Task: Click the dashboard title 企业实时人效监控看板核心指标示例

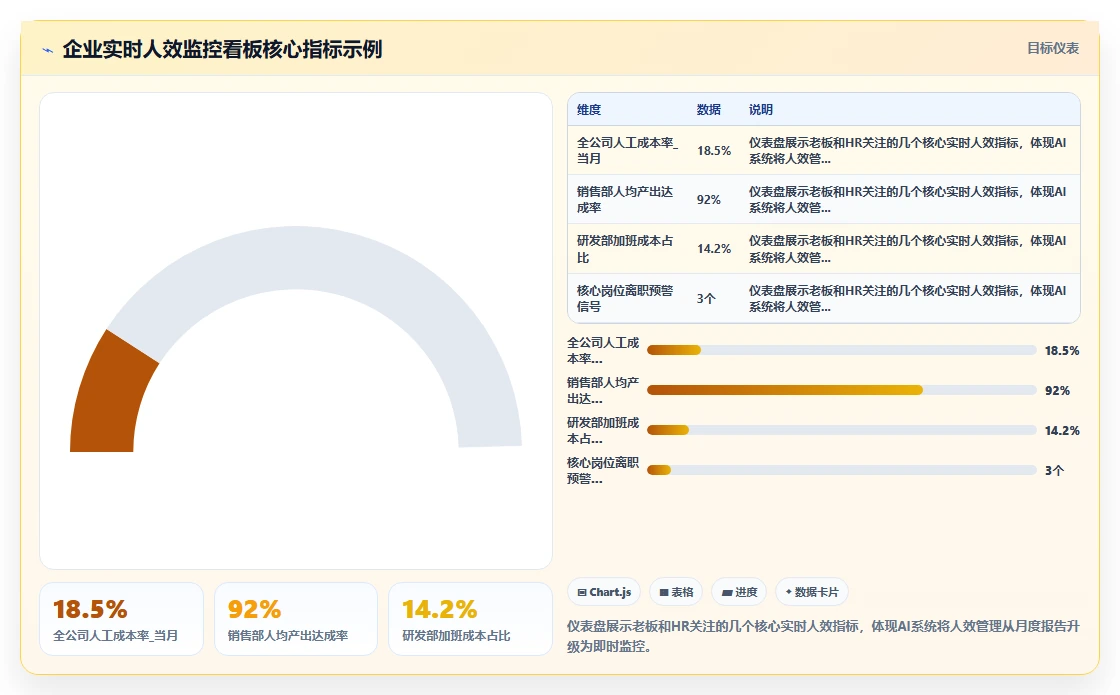Action: [222, 49]
